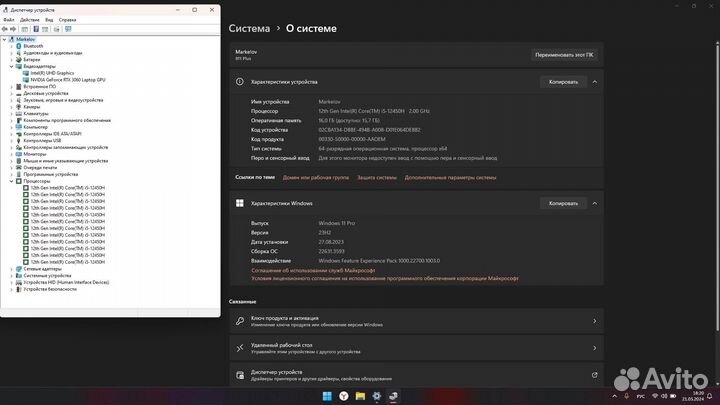Image resolution: width=720 pixels, height=405 pixels.
Task: Open File Explorer from the taskbar
Action: coord(360,396)
